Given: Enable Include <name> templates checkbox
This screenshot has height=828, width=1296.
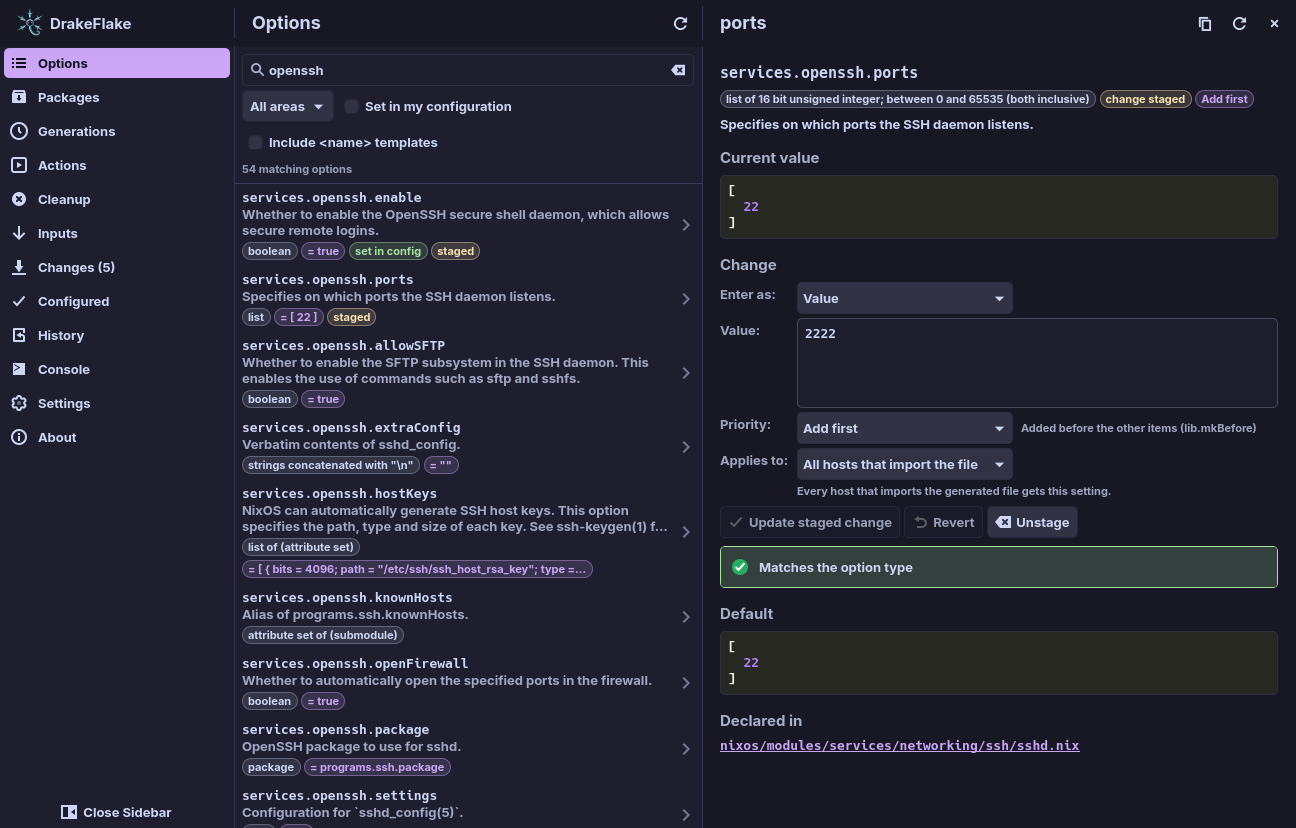Looking at the screenshot, I should (256, 142).
